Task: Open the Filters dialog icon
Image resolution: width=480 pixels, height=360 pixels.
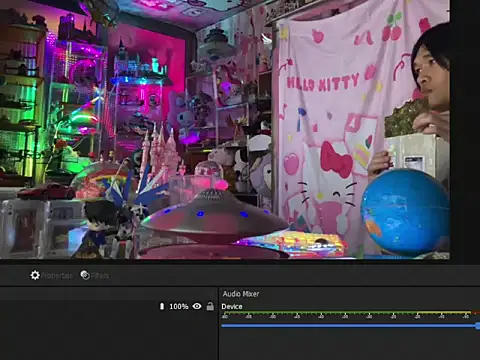Action: (85, 275)
